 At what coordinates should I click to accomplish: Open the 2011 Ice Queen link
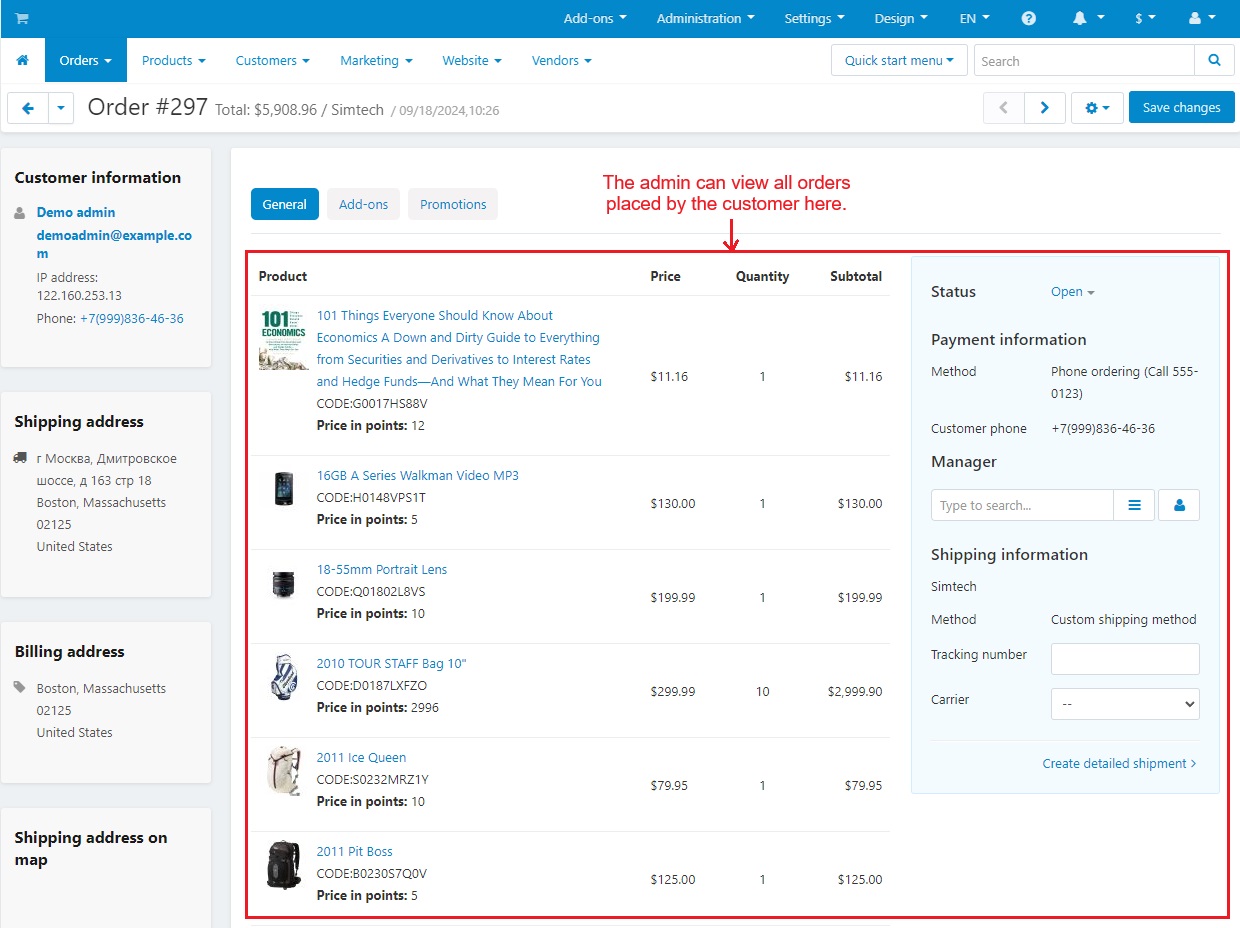click(361, 757)
